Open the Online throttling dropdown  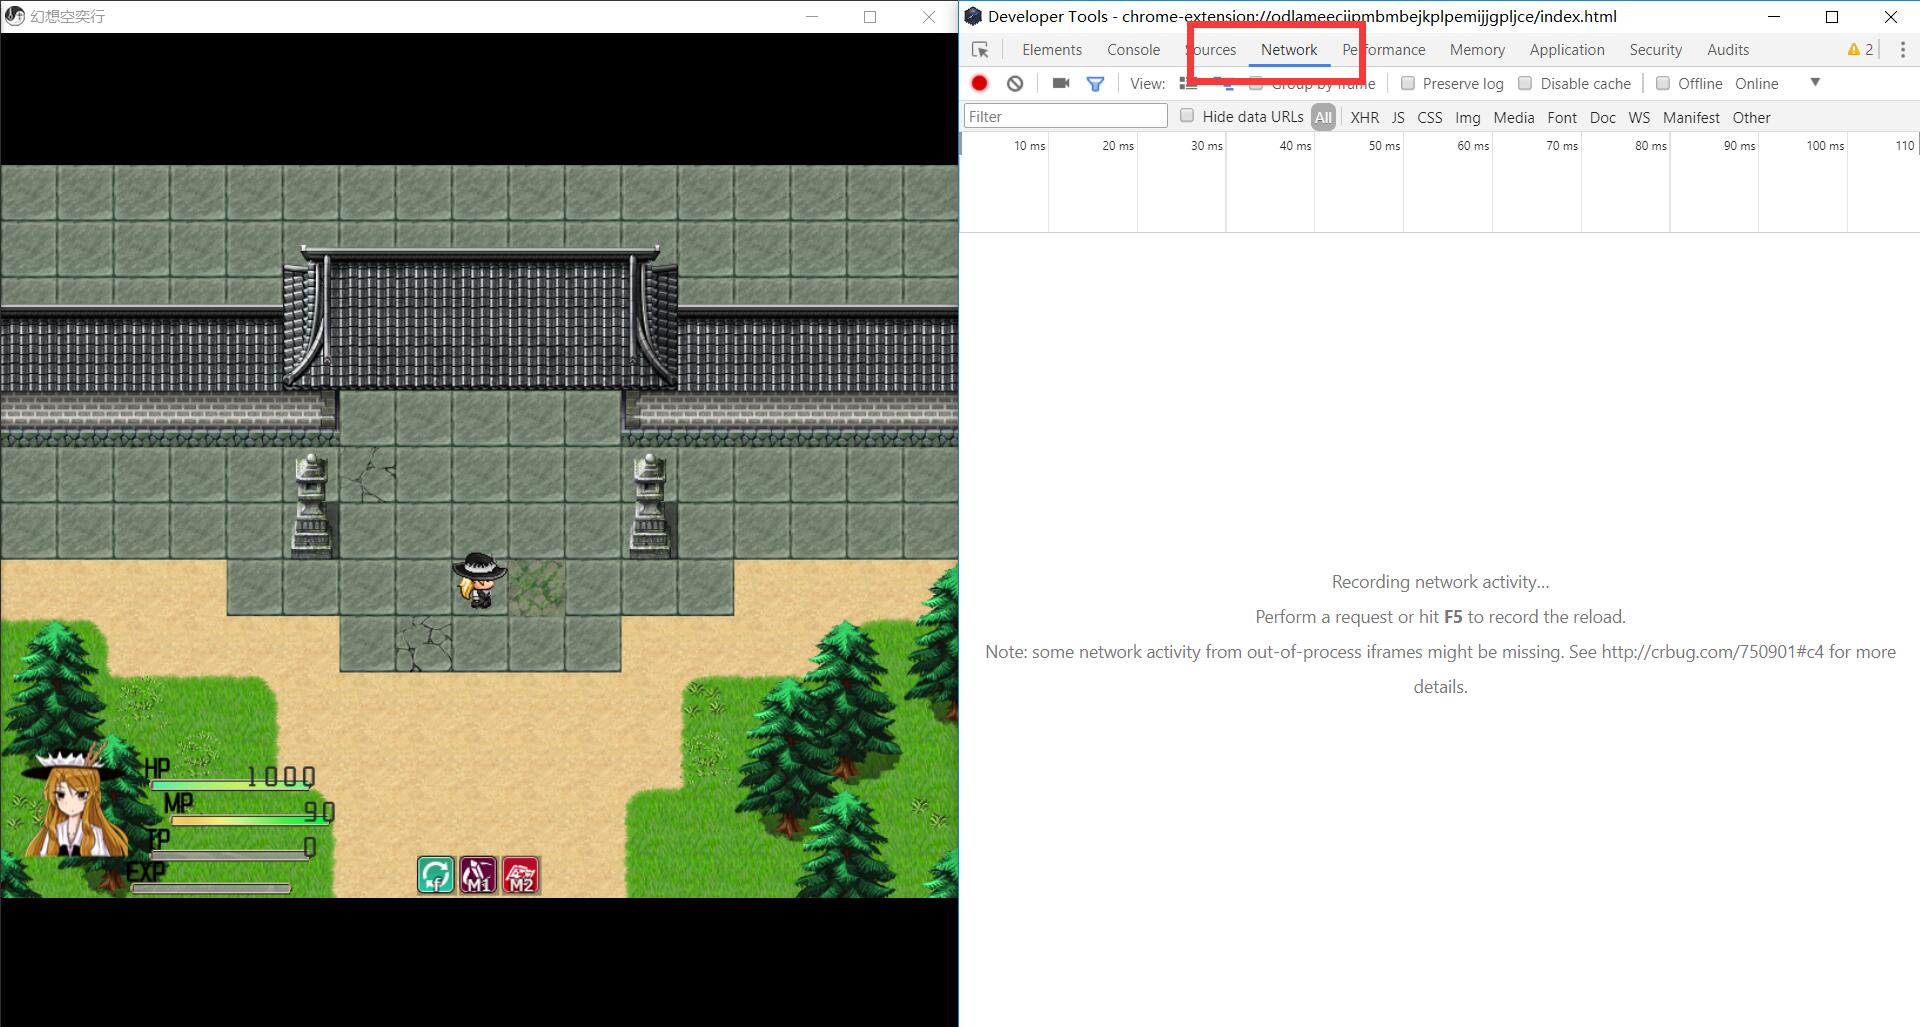pyautogui.click(x=1757, y=84)
